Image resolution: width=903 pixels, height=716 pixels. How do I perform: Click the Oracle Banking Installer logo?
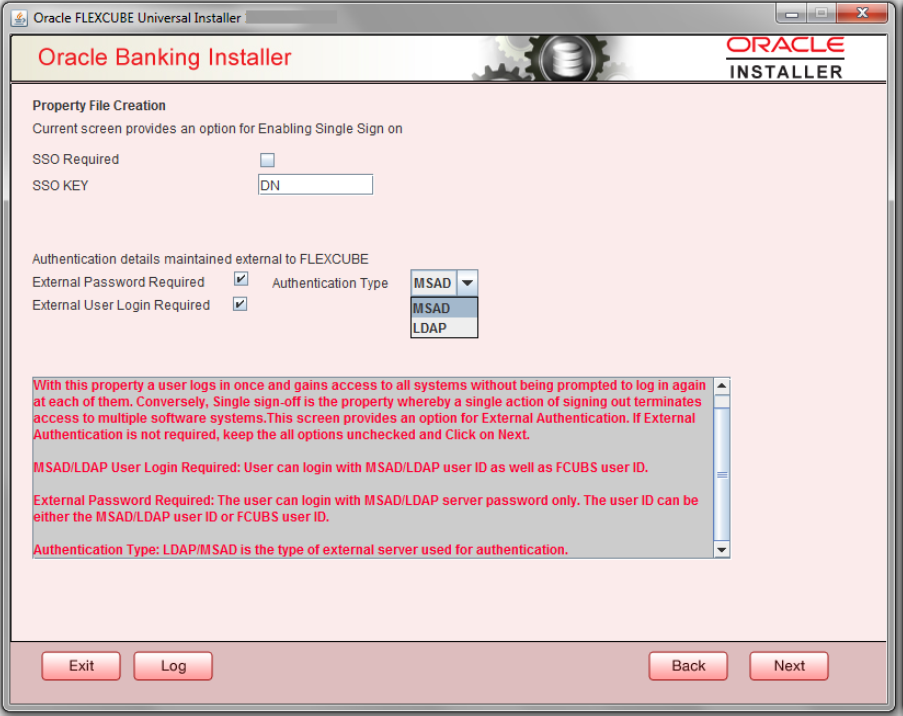164,57
